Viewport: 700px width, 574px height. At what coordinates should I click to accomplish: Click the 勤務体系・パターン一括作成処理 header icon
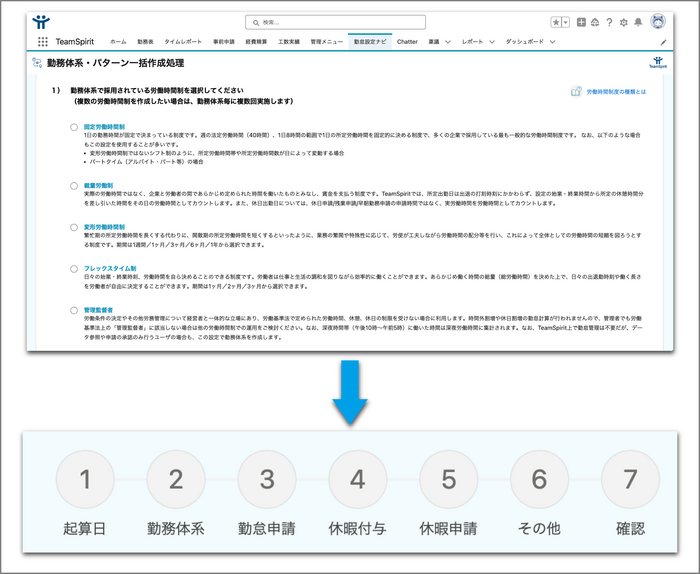pyautogui.click(x=37, y=62)
